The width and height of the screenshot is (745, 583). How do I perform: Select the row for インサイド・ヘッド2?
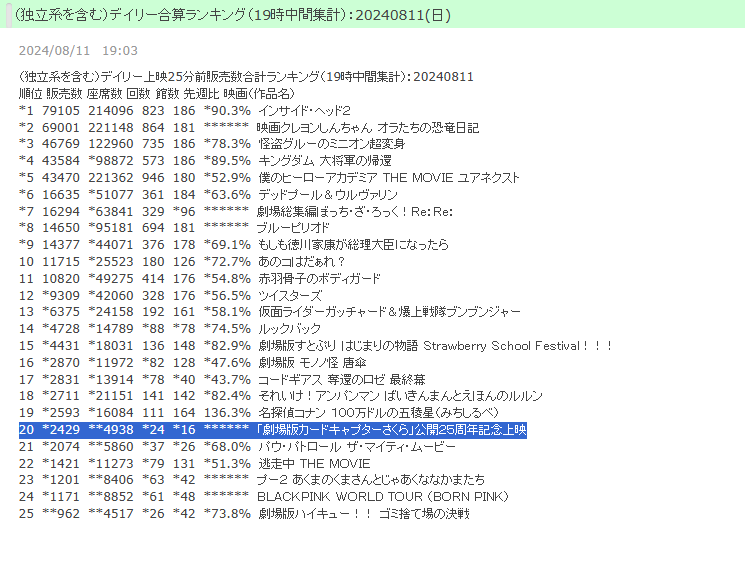pos(185,111)
